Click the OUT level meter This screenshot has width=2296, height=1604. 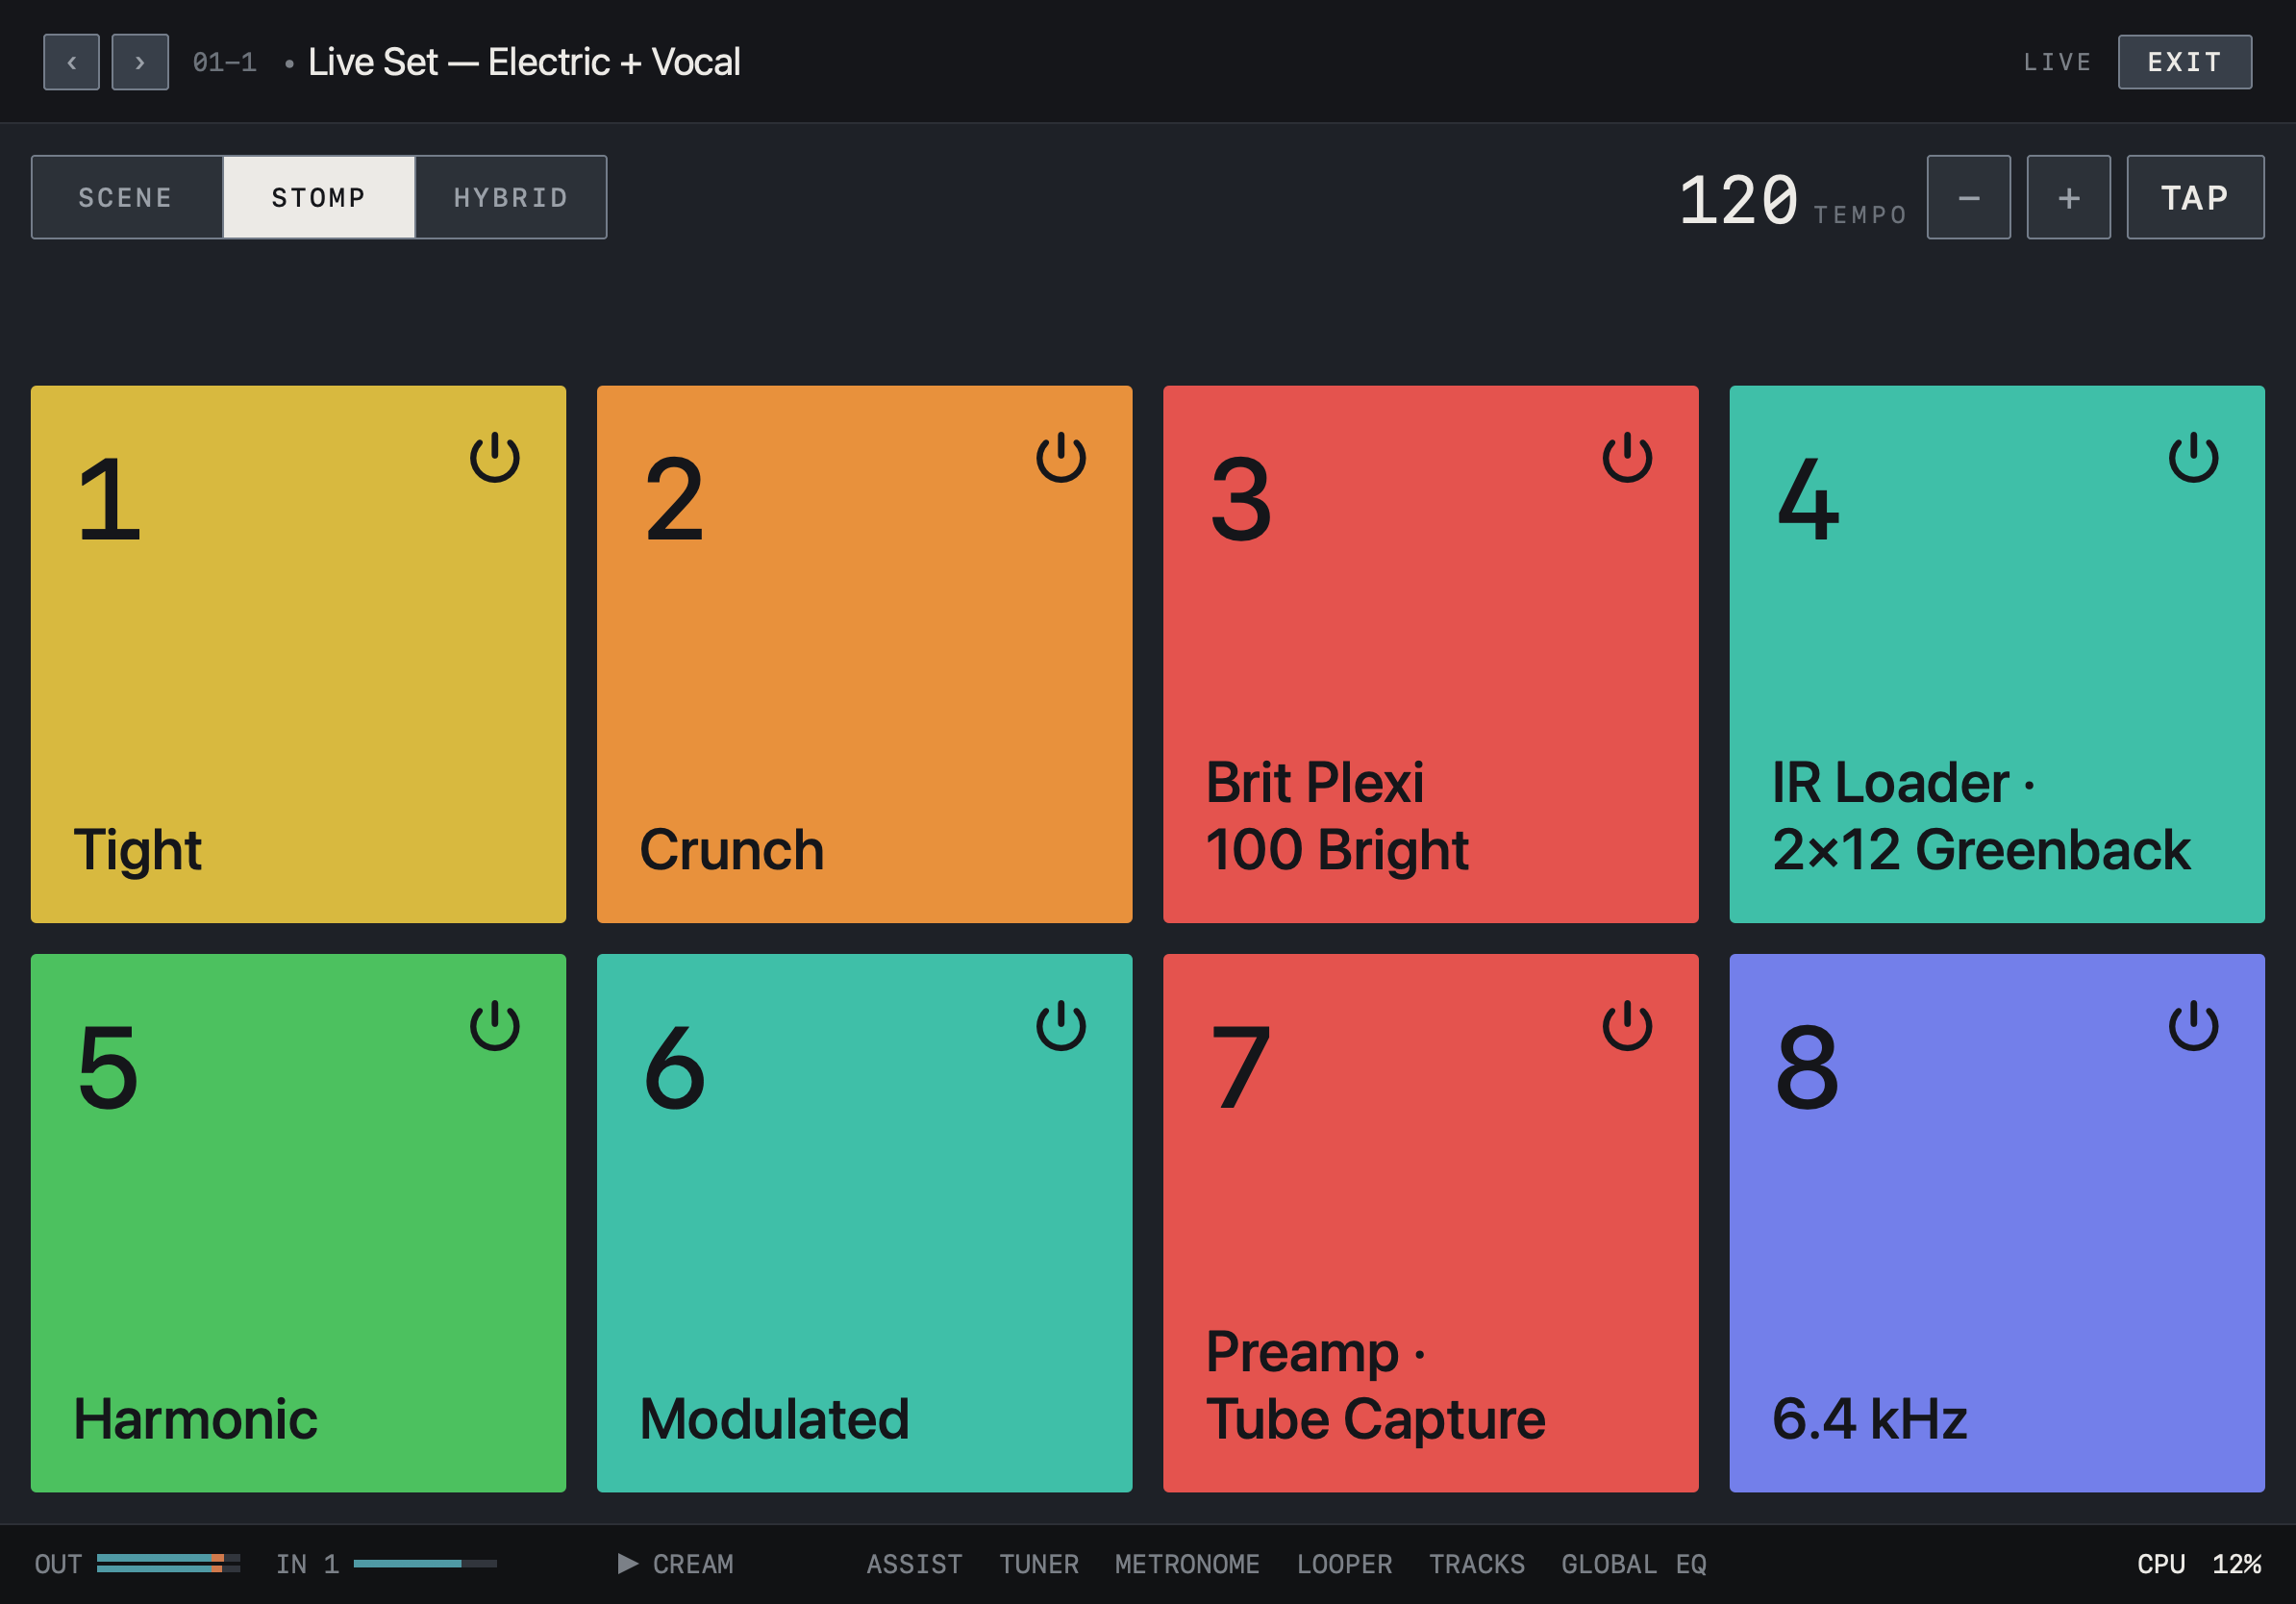(168, 1563)
